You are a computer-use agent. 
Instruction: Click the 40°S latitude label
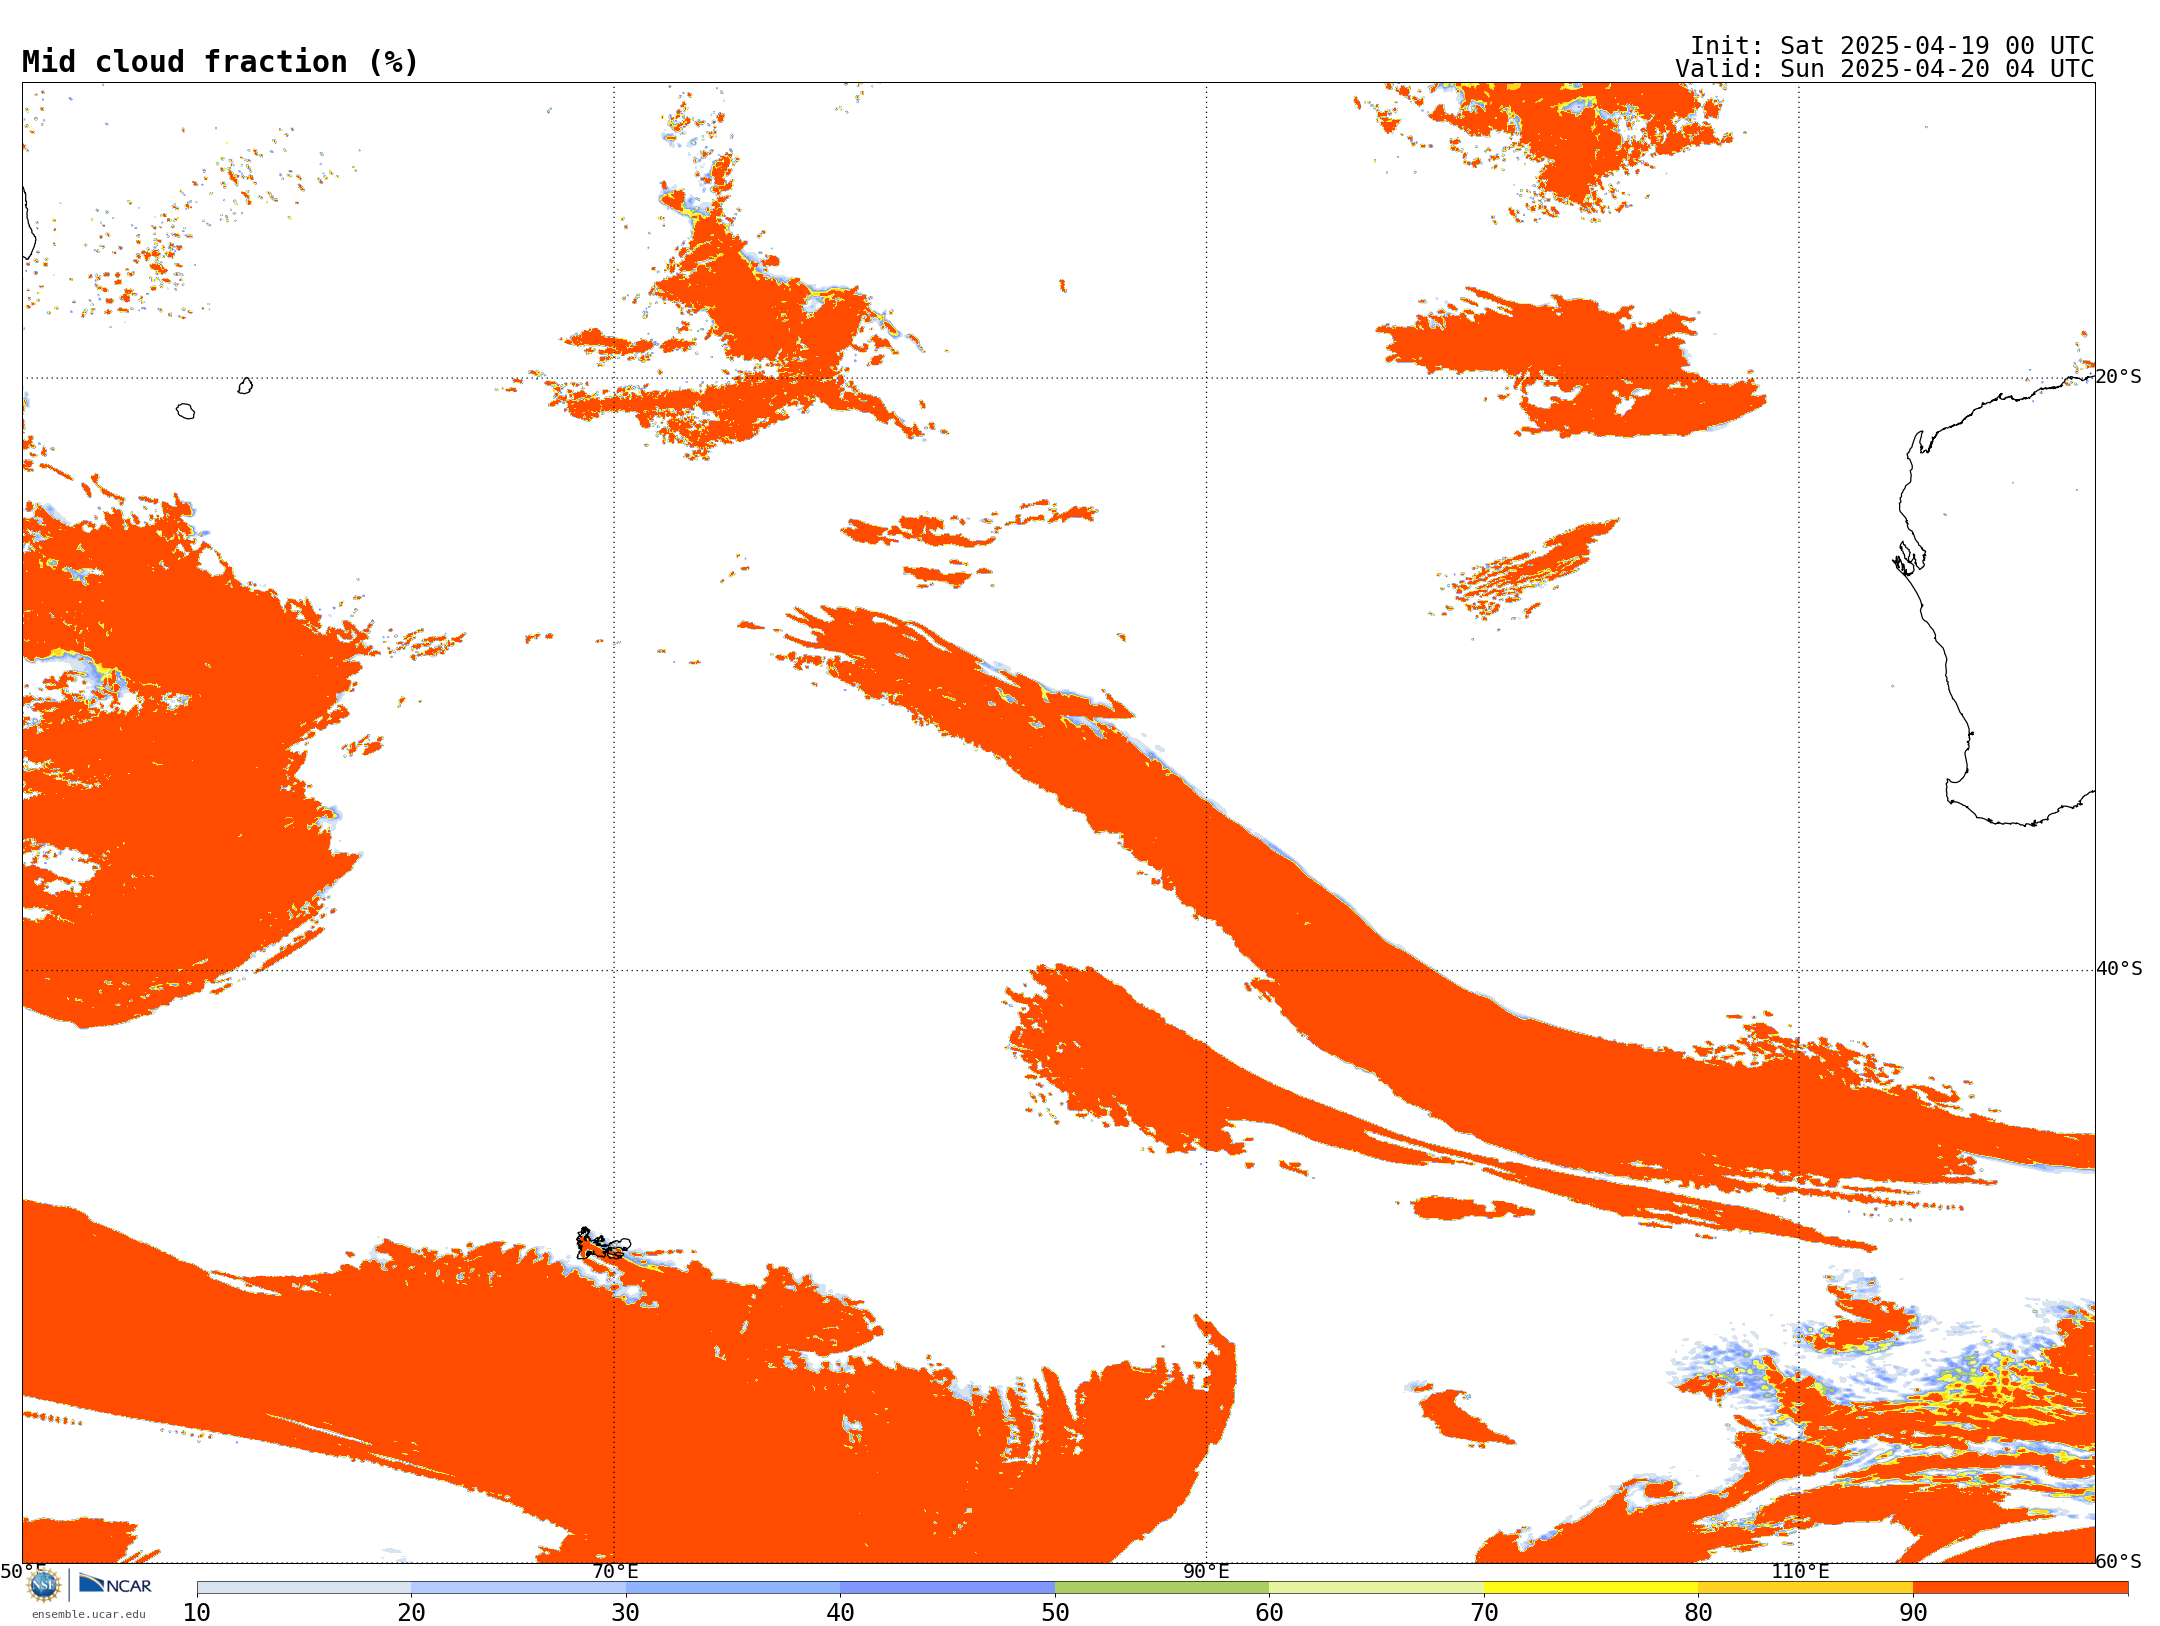[2119, 969]
